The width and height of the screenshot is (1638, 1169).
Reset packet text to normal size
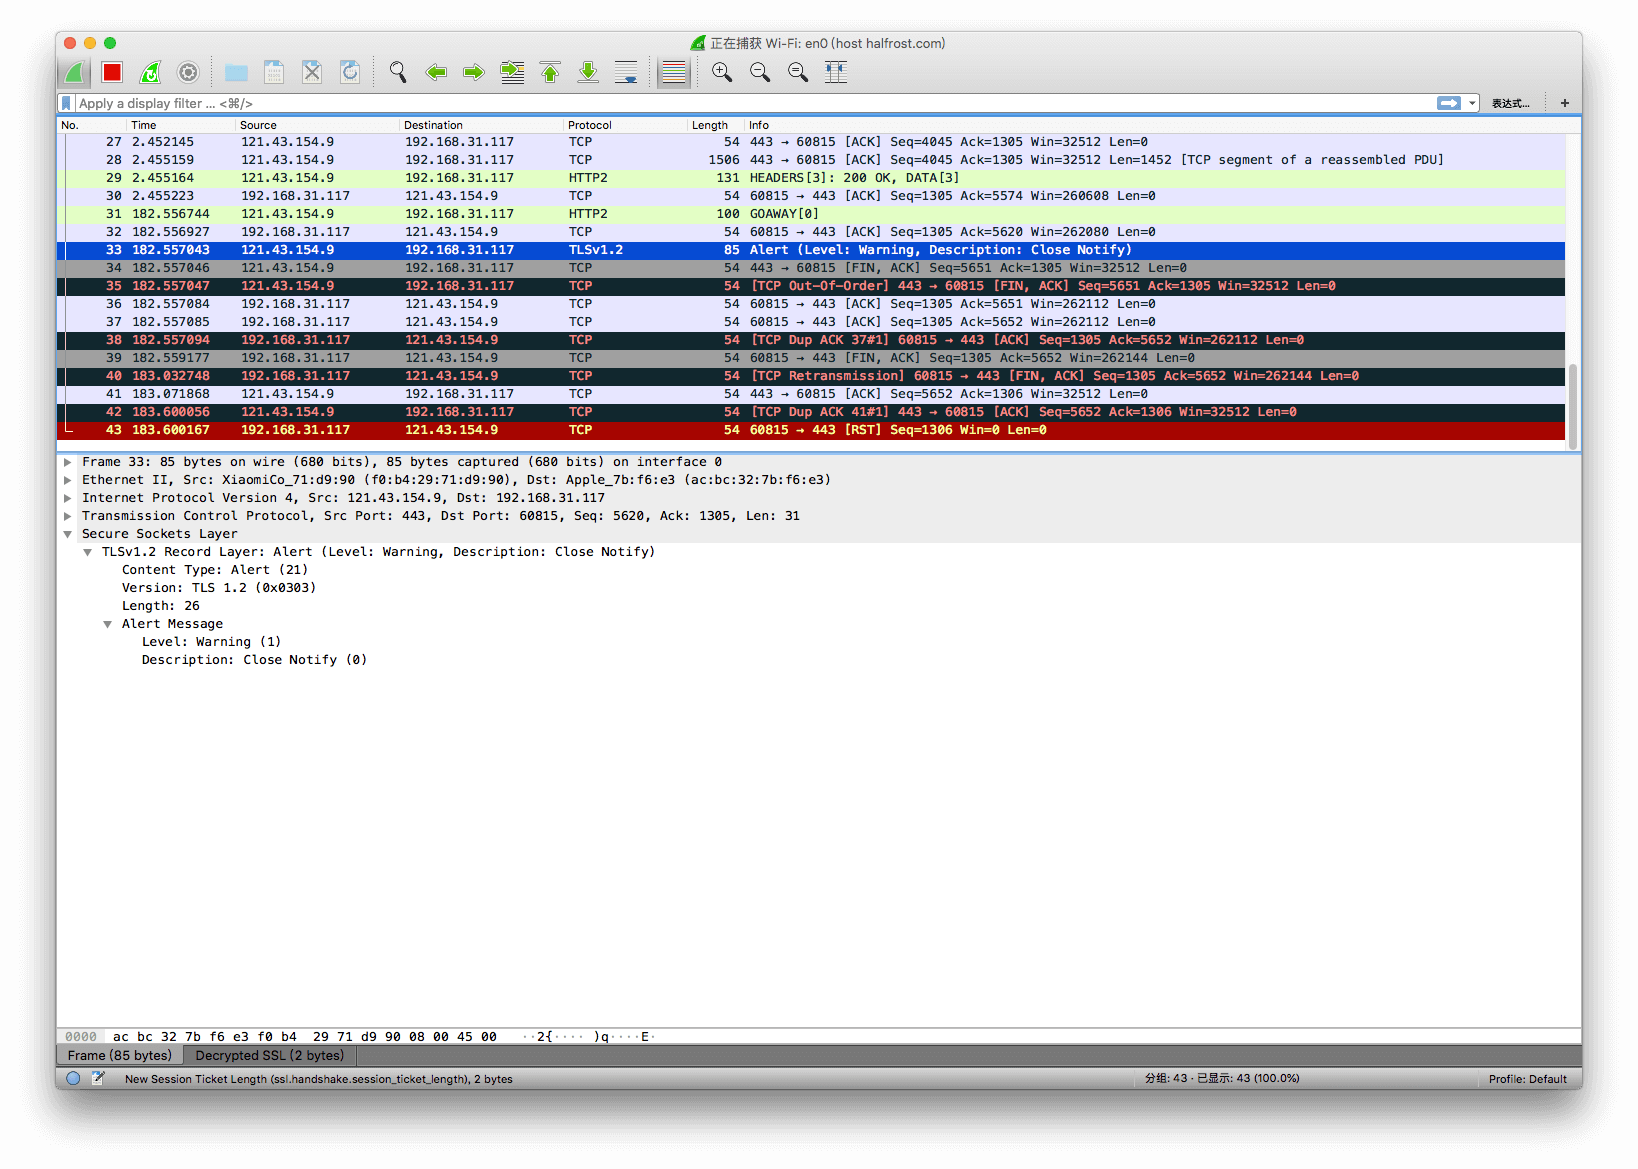798,72
